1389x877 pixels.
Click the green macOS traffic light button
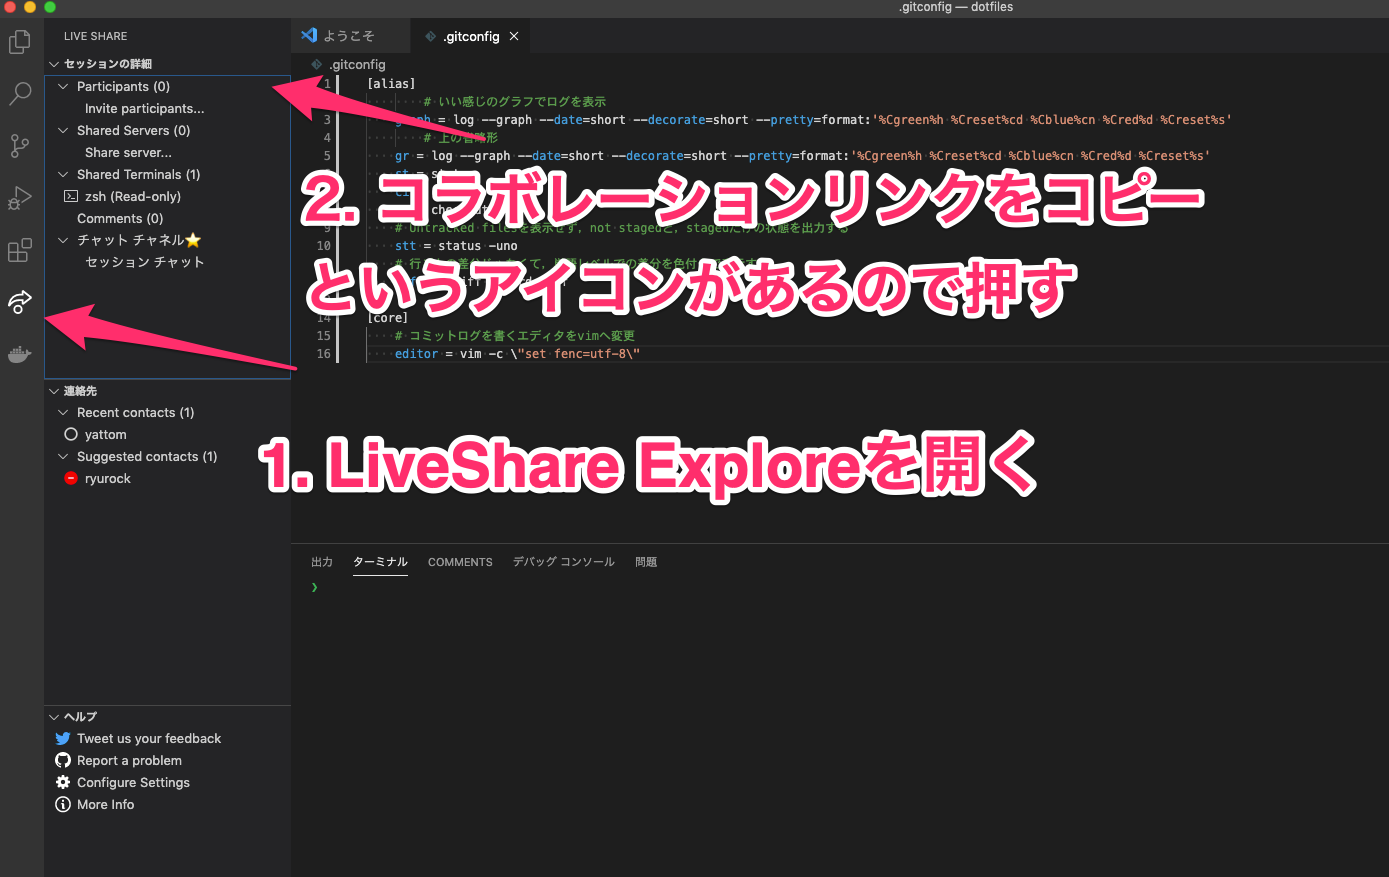pos(50,7)
